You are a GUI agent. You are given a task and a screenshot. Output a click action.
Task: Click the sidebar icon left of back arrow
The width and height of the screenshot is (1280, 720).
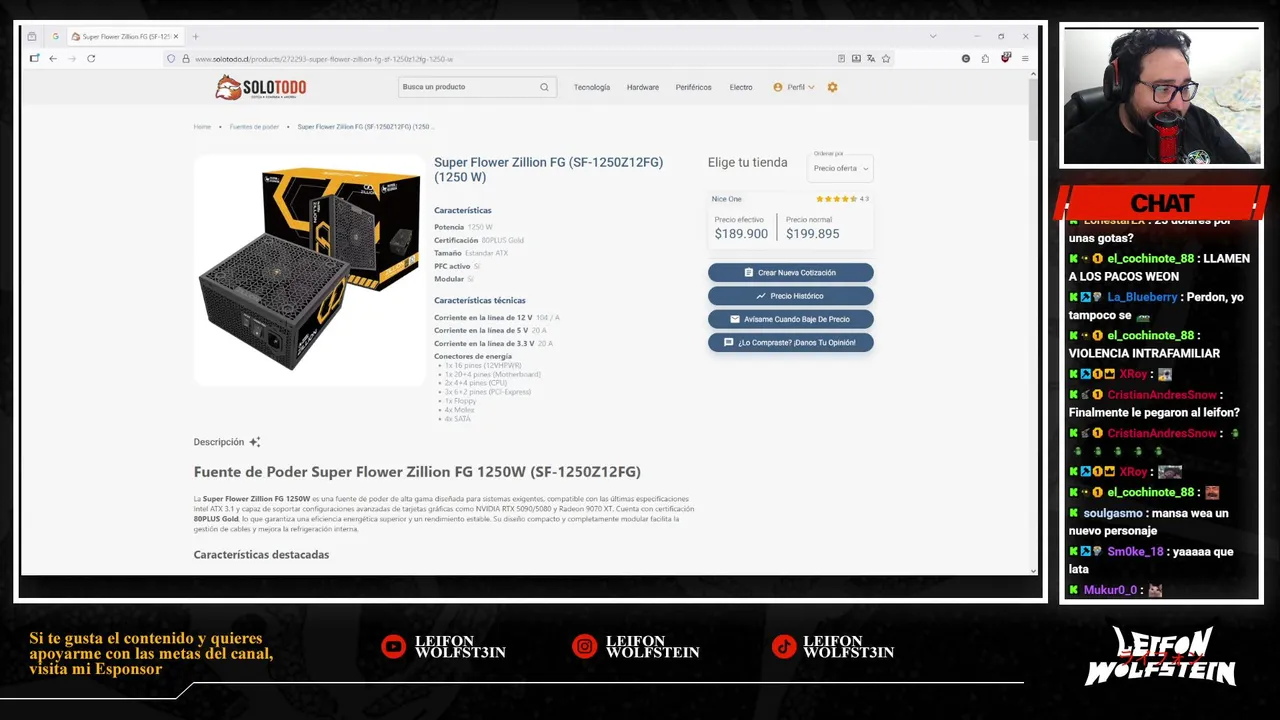click(34, 59)
